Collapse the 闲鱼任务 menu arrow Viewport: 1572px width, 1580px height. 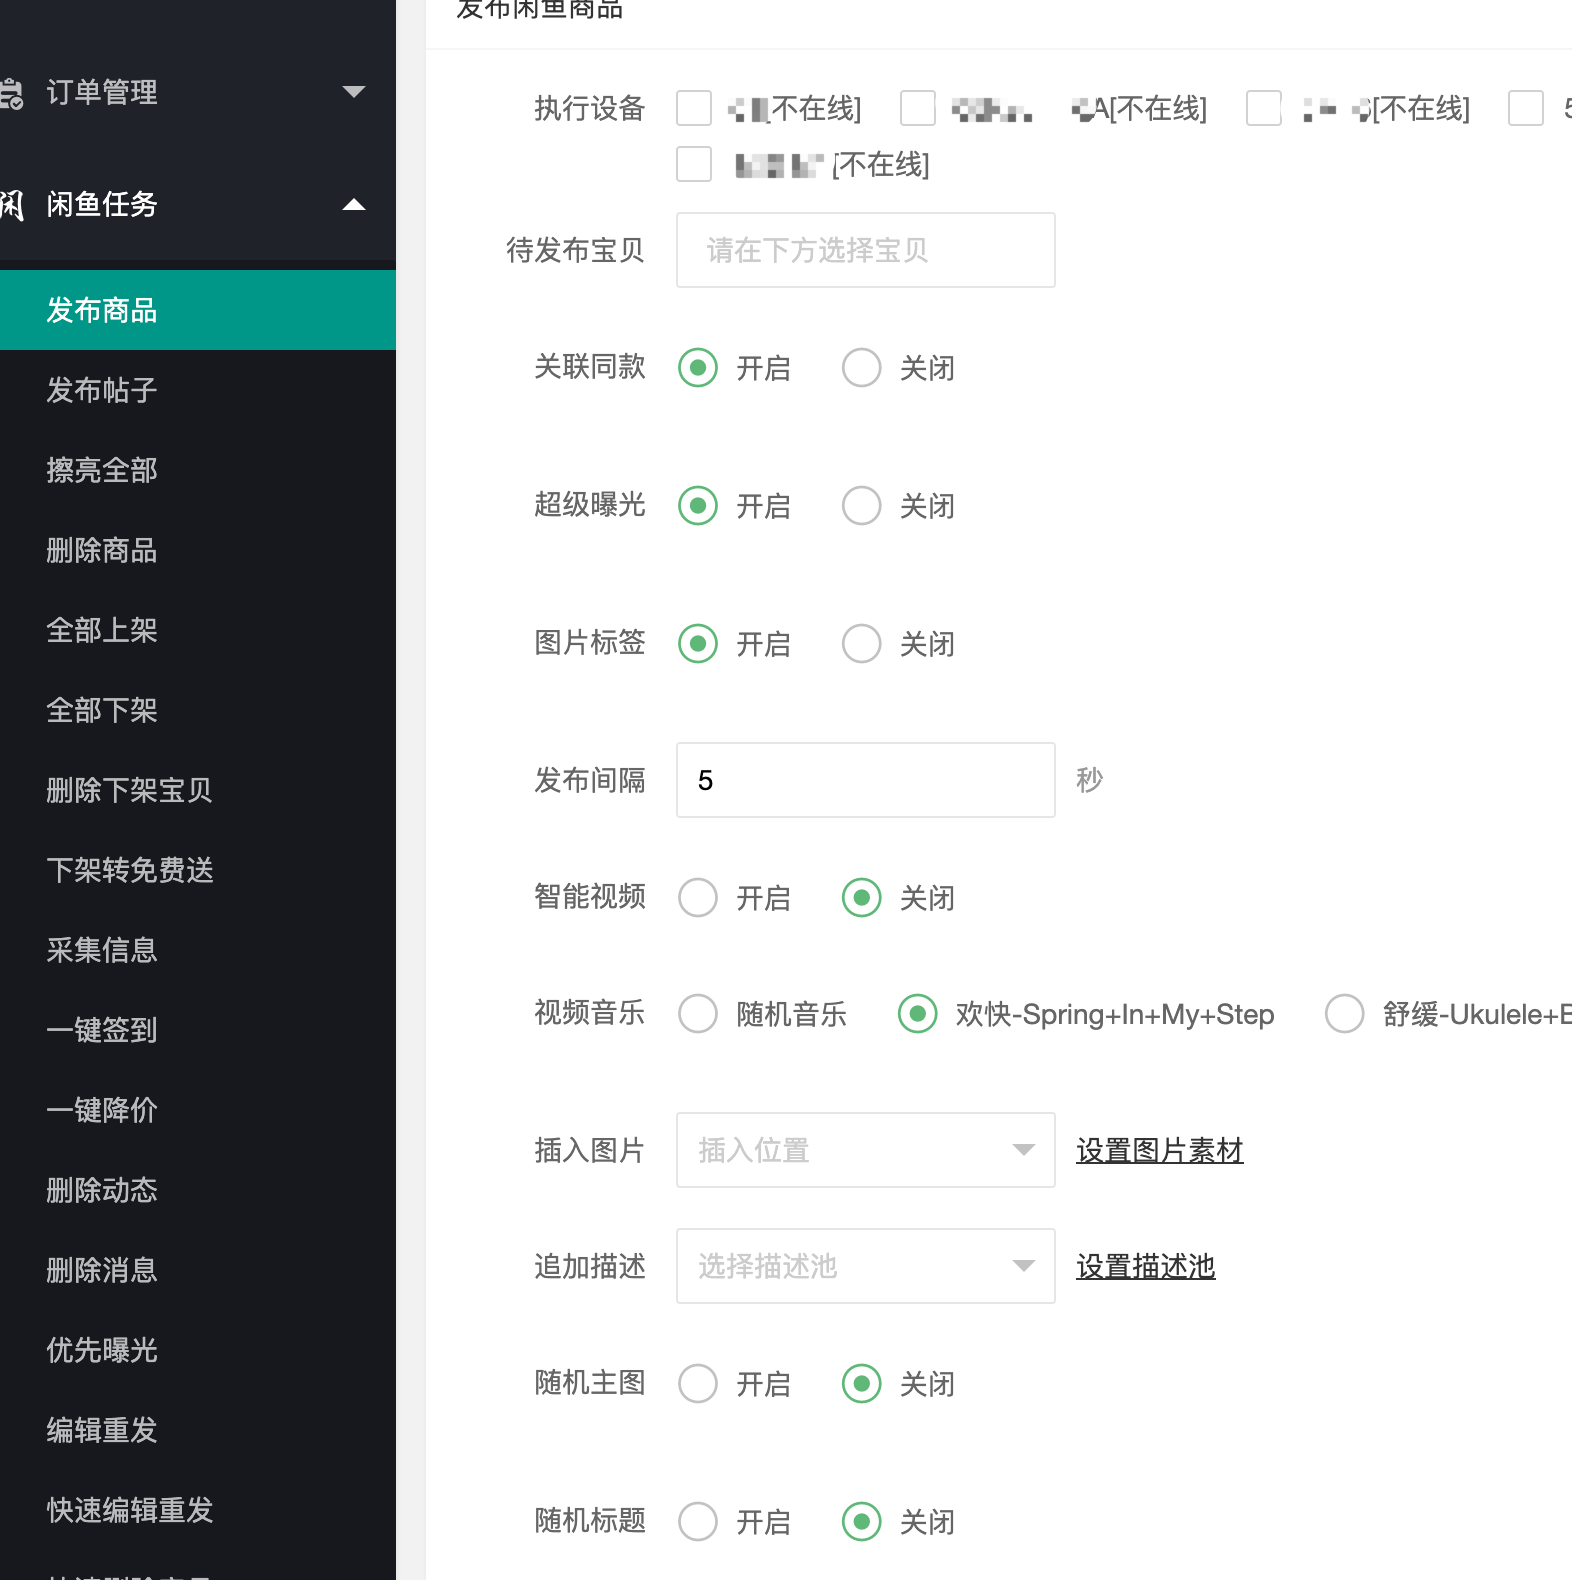click(353, 205)
